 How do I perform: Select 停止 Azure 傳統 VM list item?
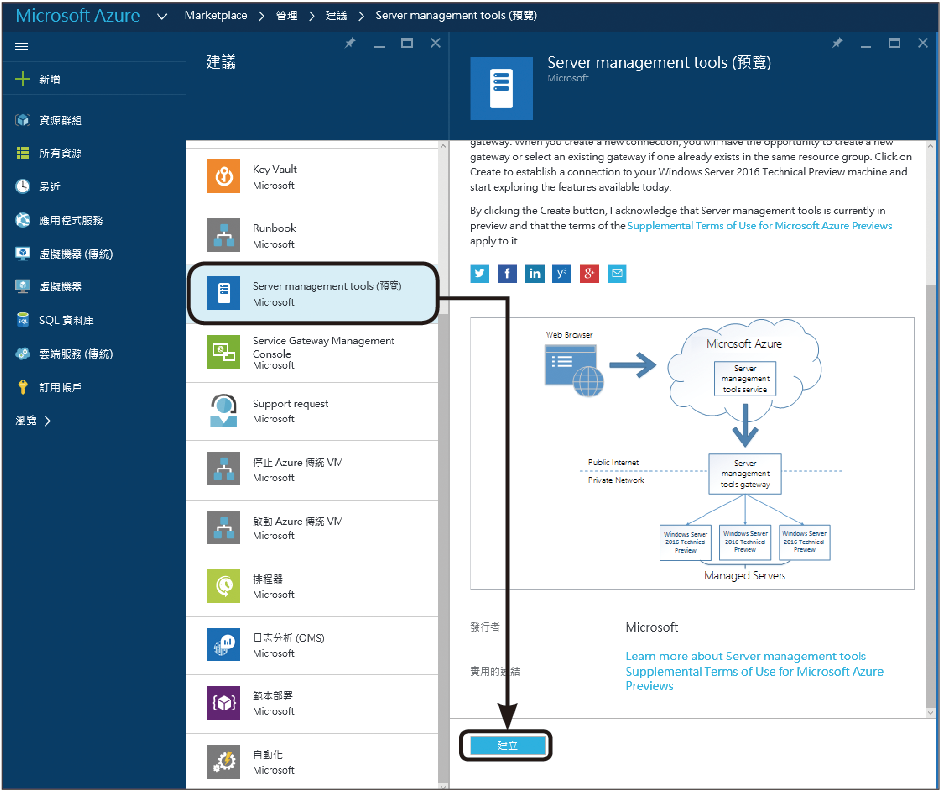click(312, 470)
